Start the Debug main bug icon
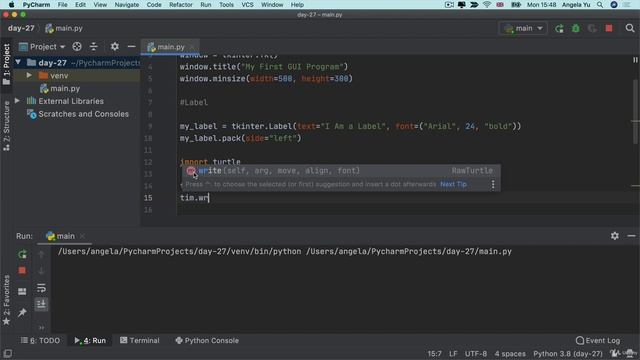640x360 pixels. tap(576, 29)
